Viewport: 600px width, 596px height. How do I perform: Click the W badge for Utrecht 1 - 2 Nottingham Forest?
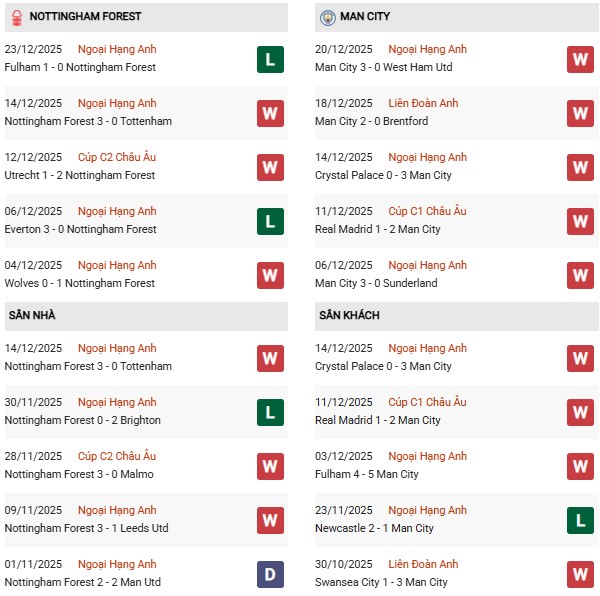(270, 168)
